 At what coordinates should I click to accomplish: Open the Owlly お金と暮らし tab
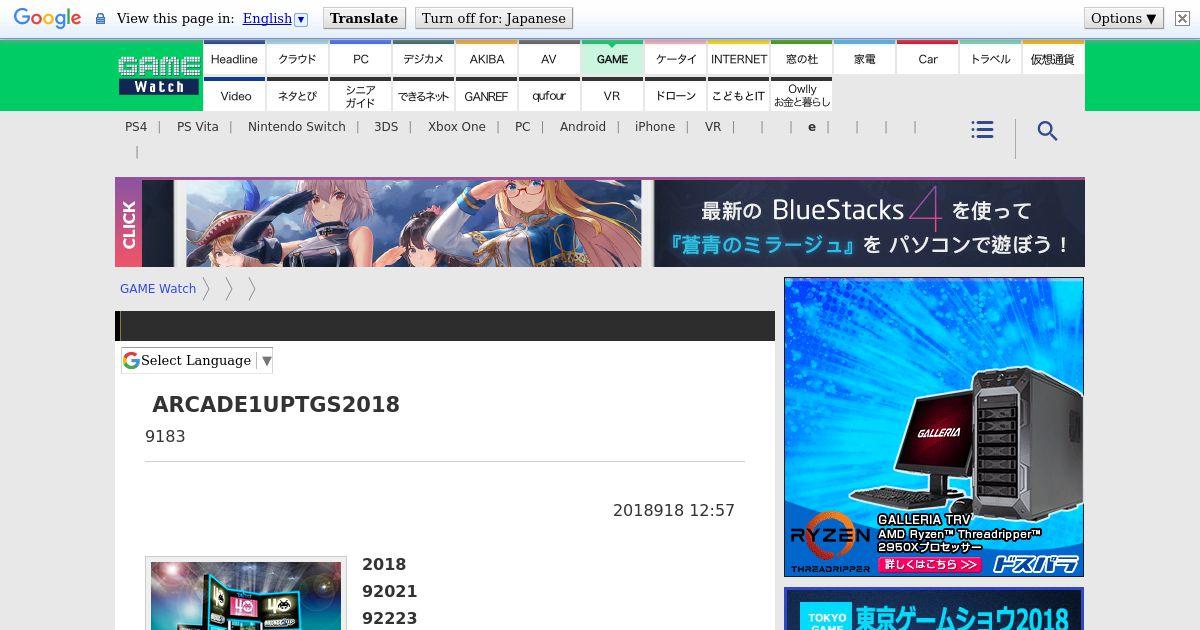tap(801, 95)
